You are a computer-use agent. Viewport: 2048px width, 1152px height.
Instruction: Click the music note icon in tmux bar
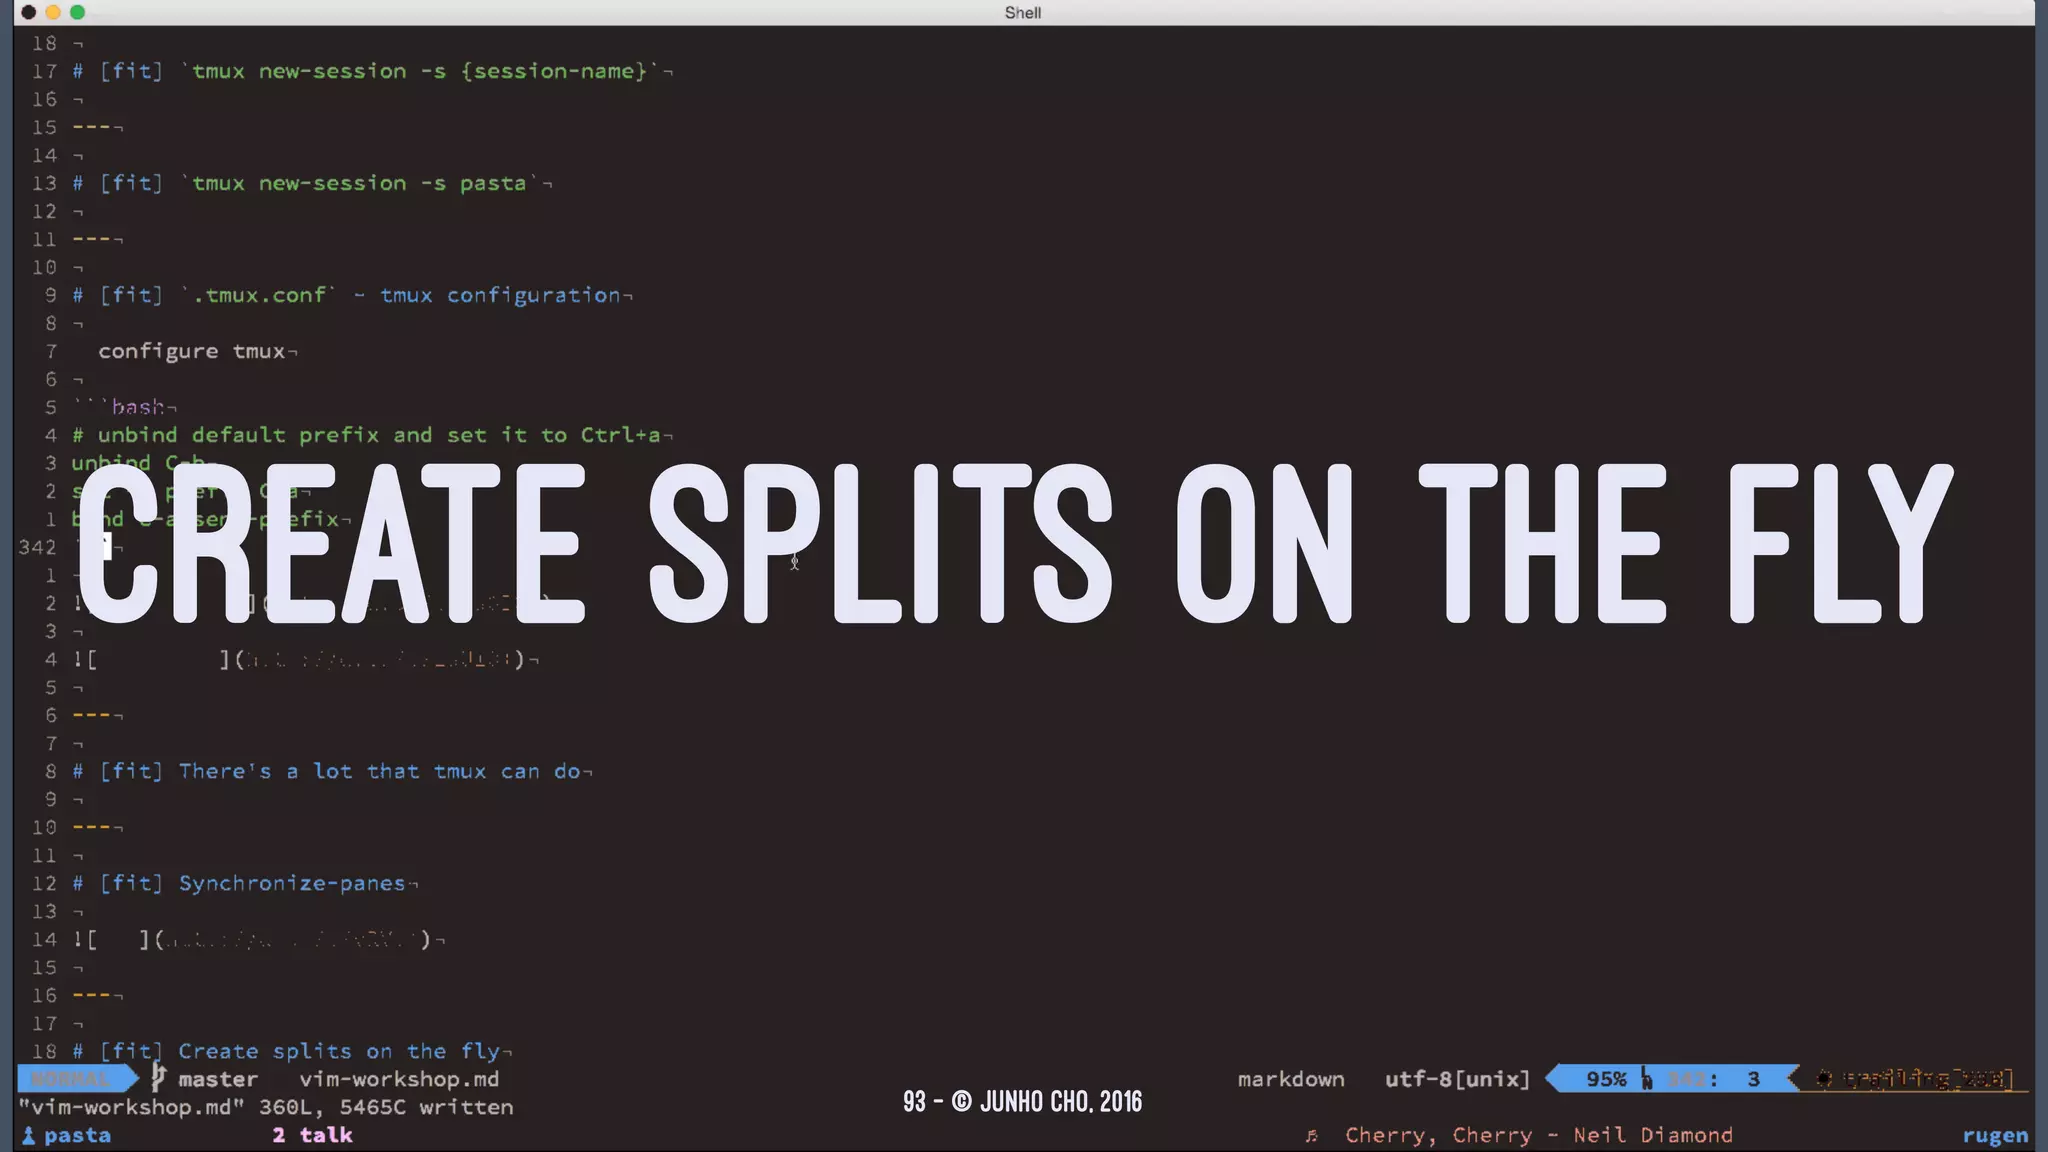coord(1311,1135)
